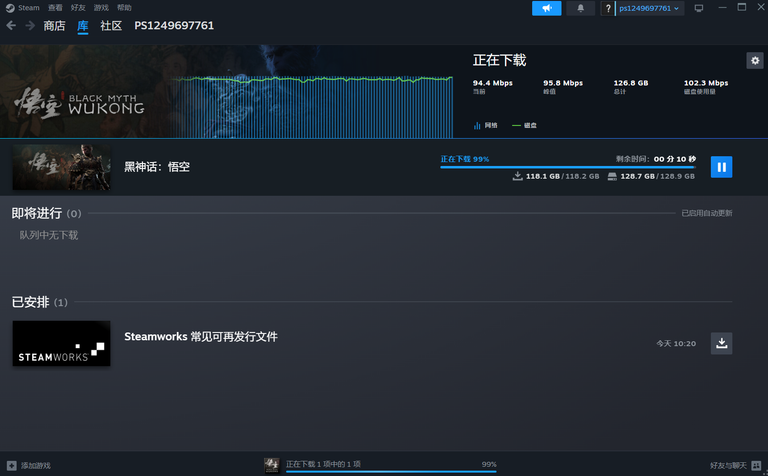Image resolution: width=768 pixels, height=476 pixels.
Task: Click the 已启用自动更新 label
Action: 707,213
